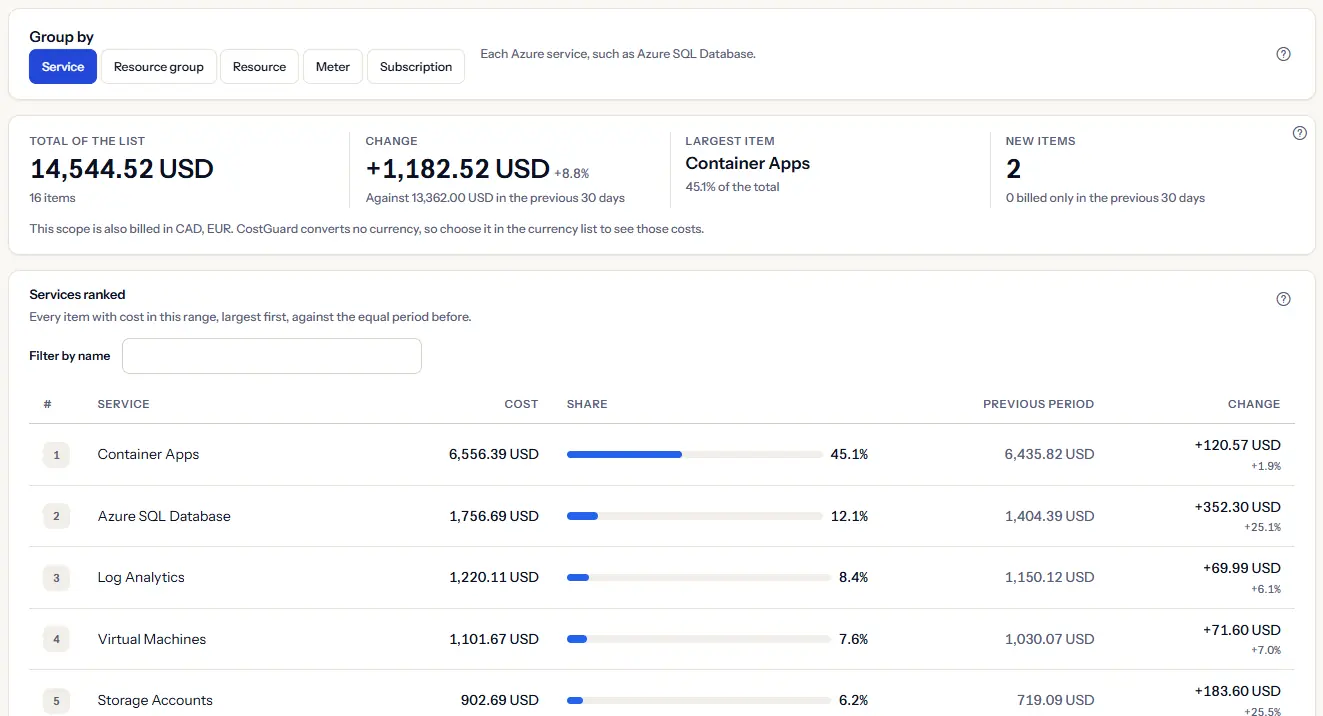Click the +1,182.52 USD change total

coord(458,168)
